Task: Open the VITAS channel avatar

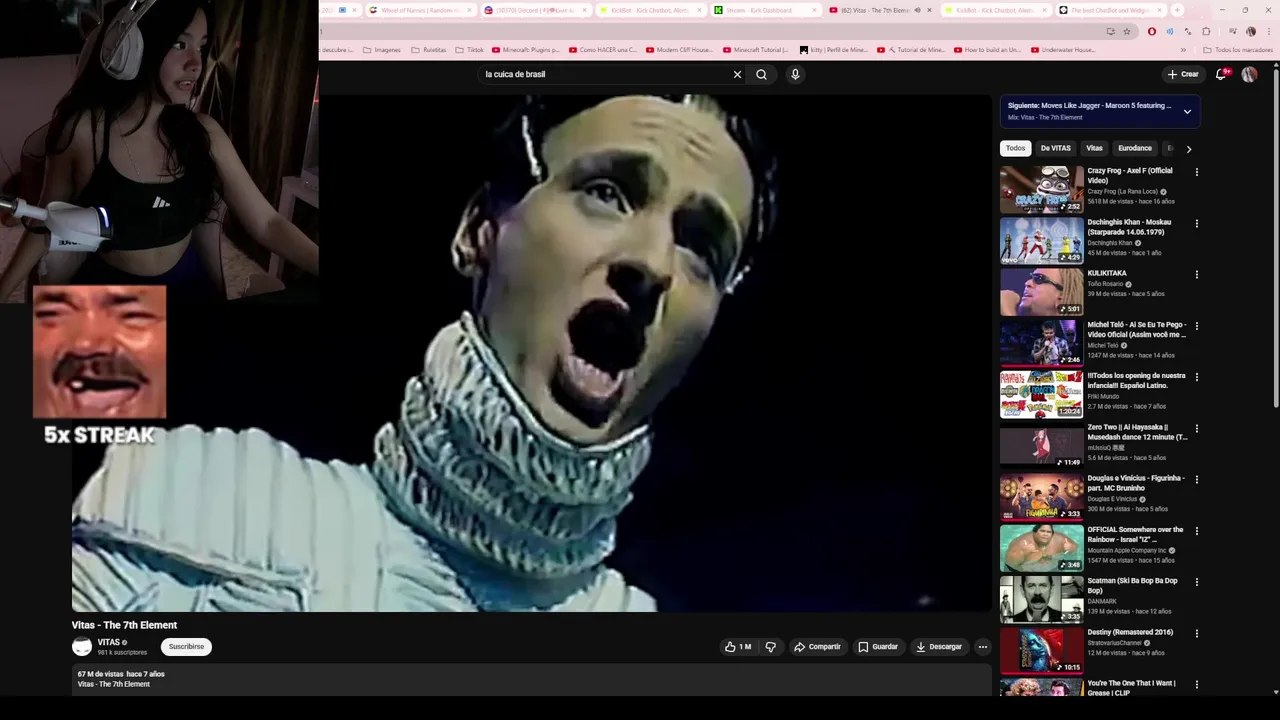Action: coord(82,647)
